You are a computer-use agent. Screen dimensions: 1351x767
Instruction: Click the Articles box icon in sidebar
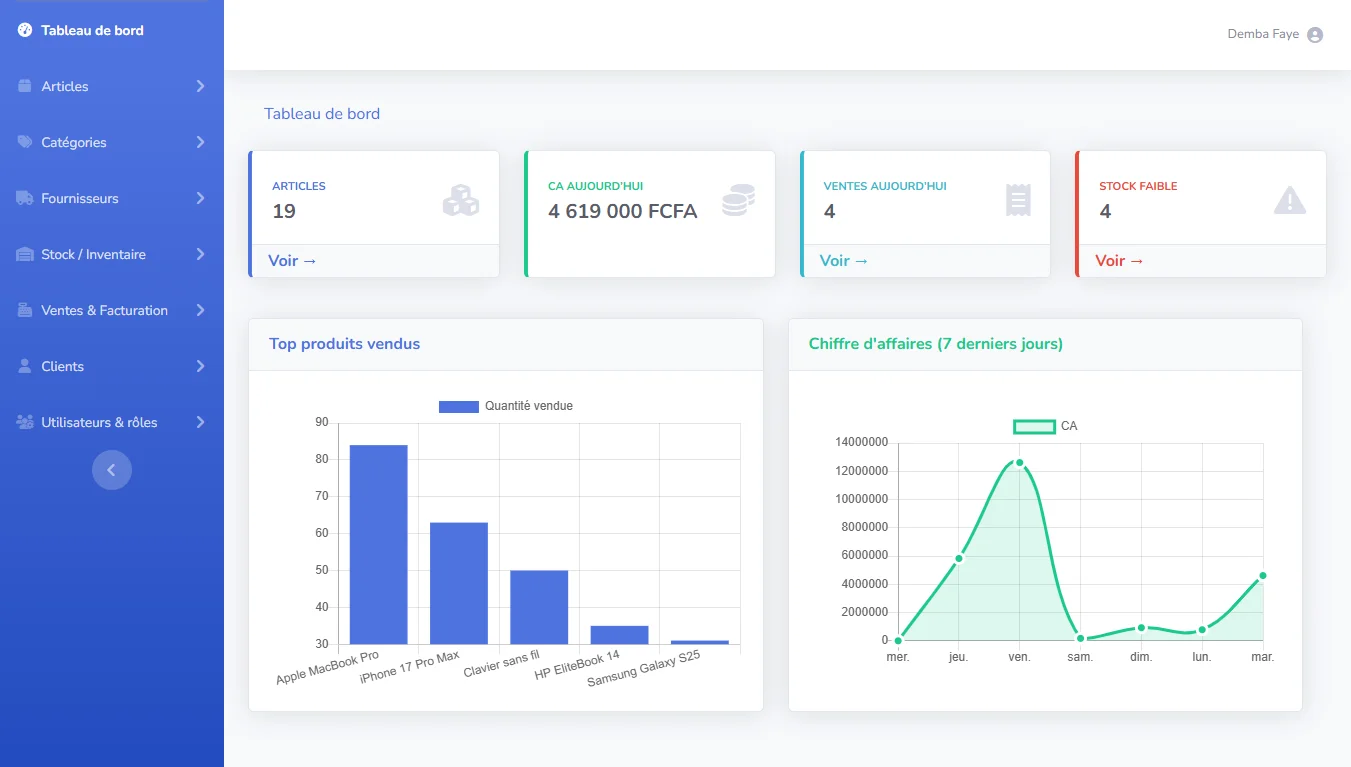(25, 86)
